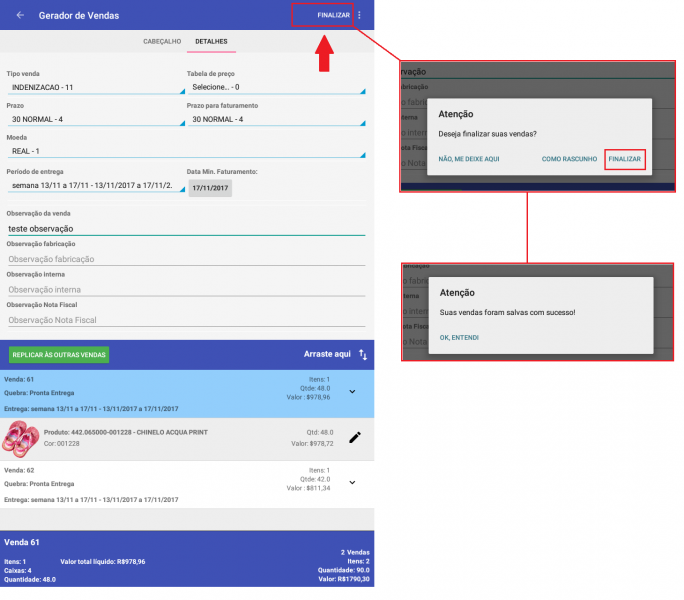Switch to the Detalhes tab
The height and width of the screenshot is (600, 684).
point(211,42)
